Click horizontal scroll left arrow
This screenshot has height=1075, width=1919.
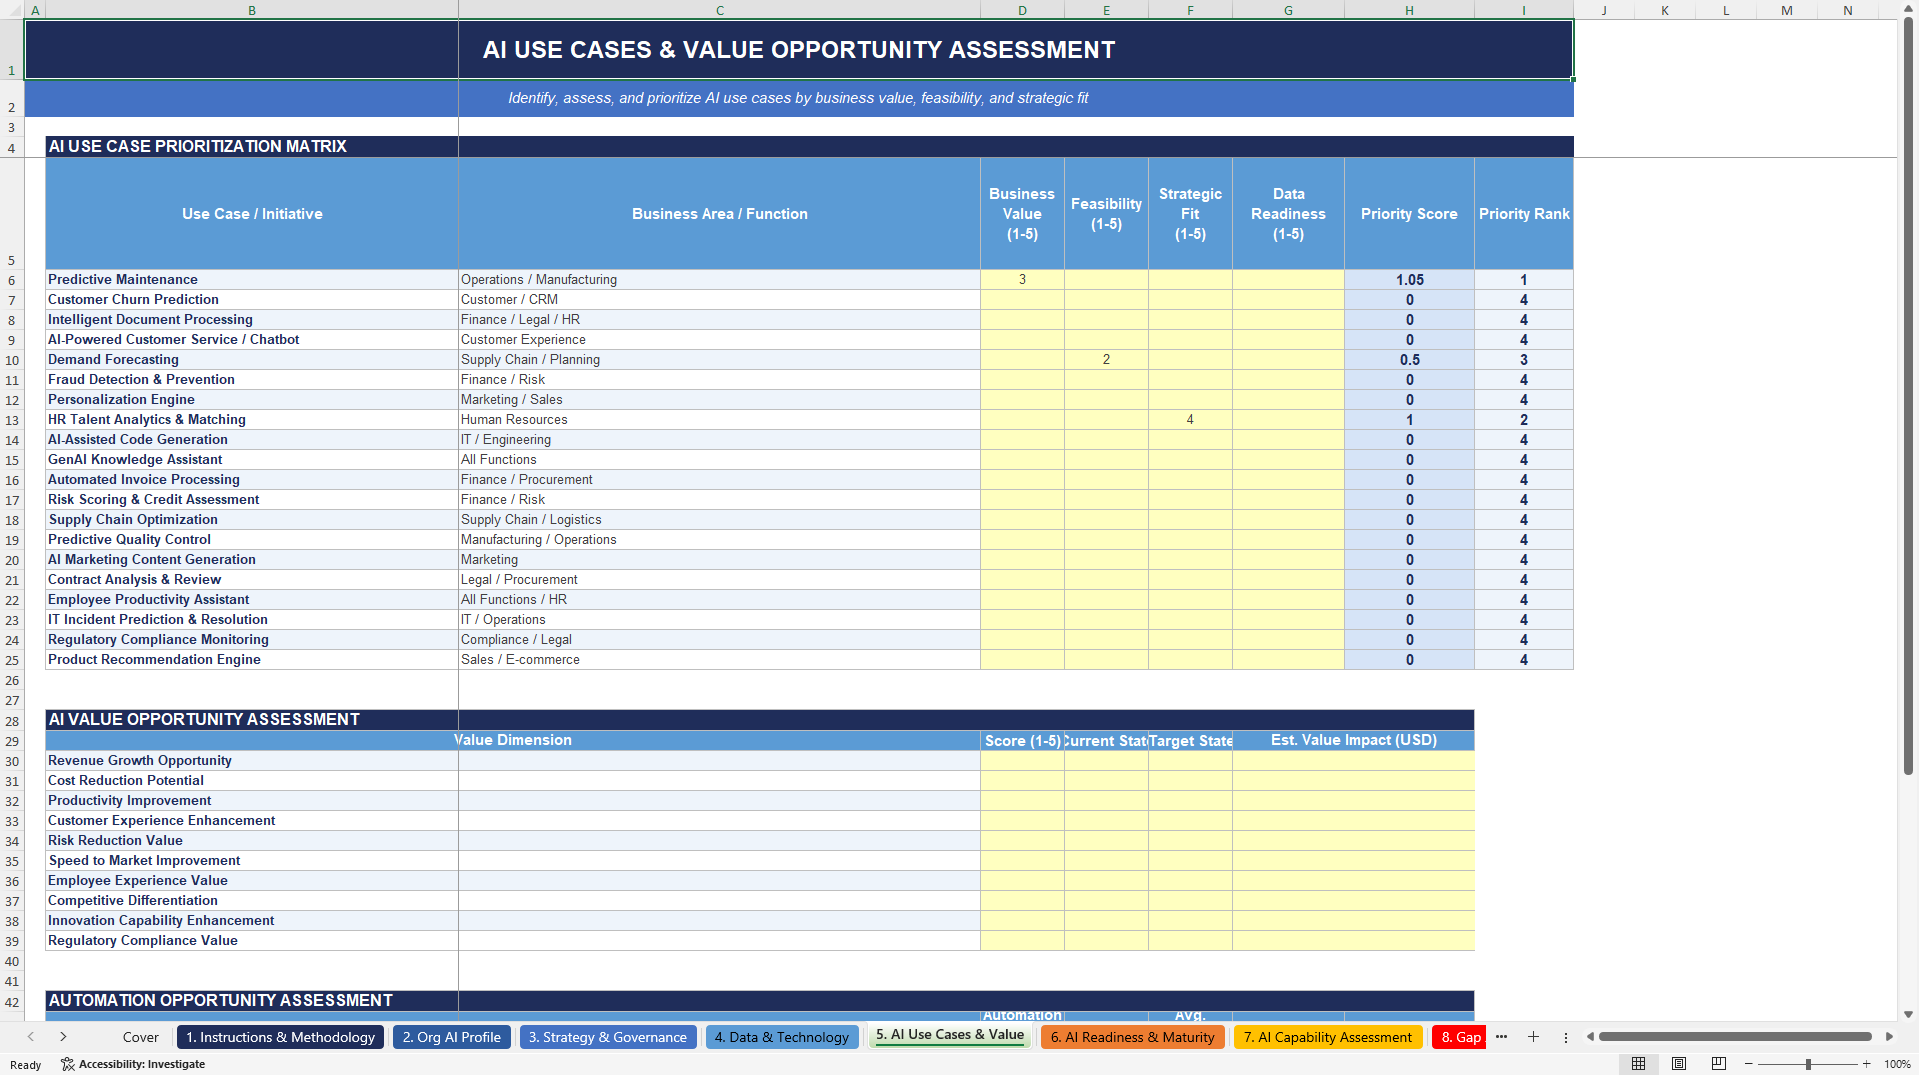coord(1589,1037)
